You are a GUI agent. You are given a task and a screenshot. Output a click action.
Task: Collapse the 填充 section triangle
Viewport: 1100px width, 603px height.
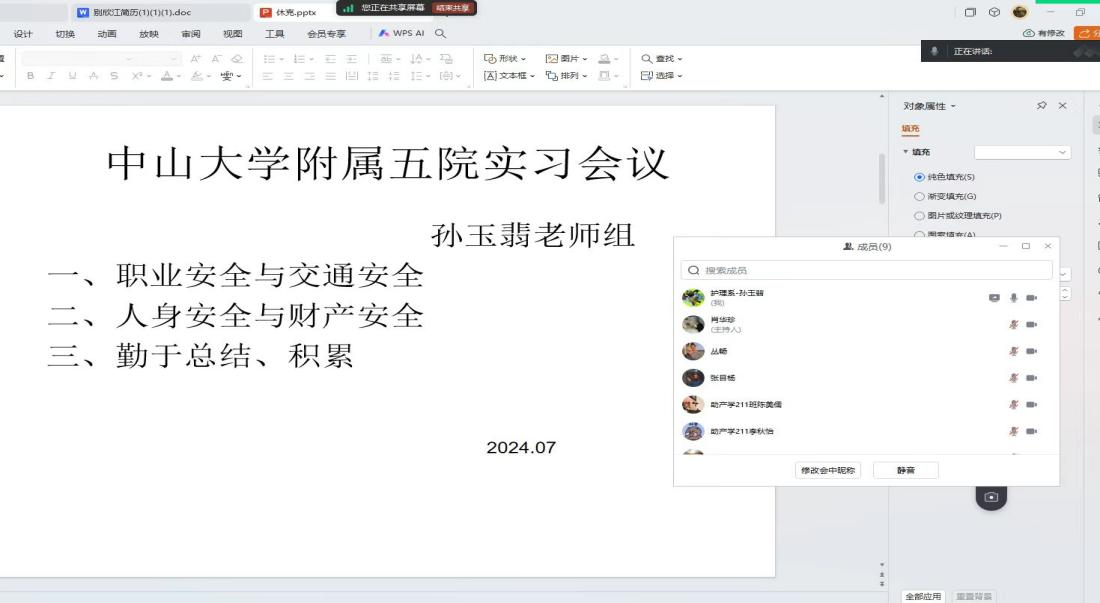[x=906, y=152]
